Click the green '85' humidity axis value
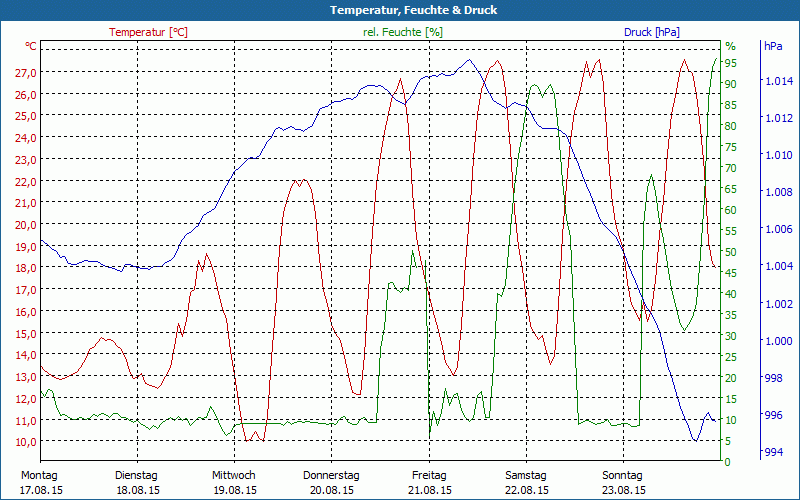This screenshot has height=500, width=800. (x=731, y=106)
